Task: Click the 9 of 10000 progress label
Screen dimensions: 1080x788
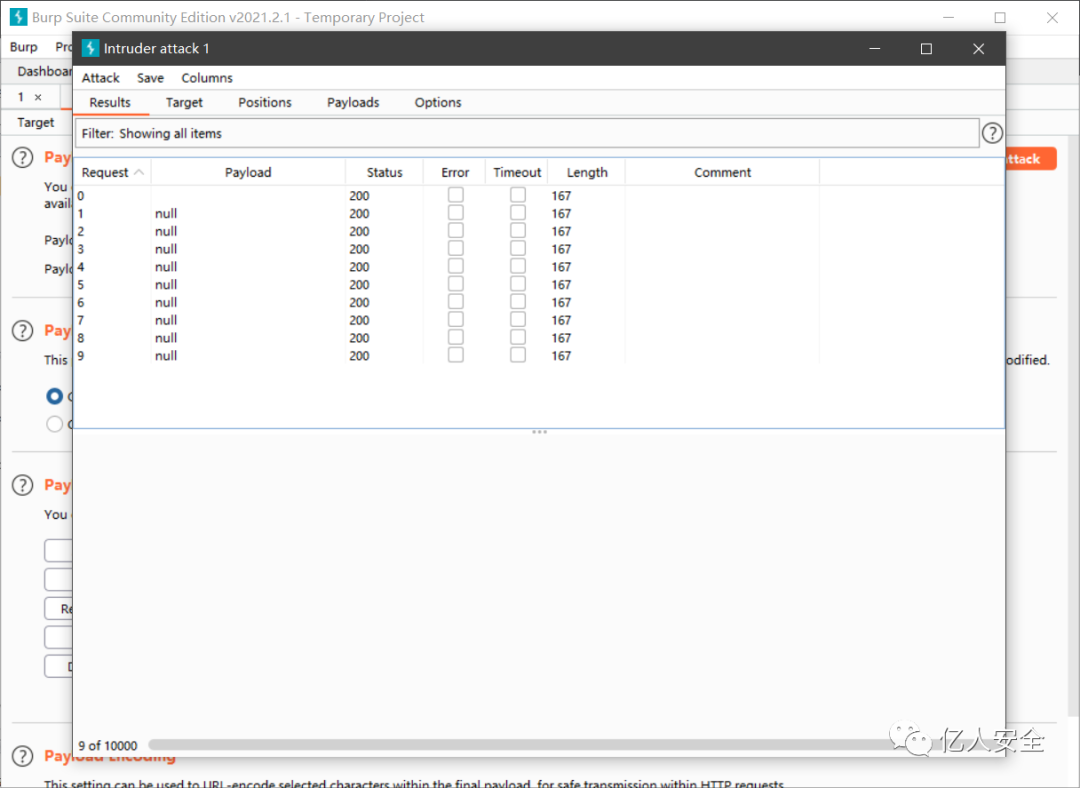Action: click(x=107, y=745)
